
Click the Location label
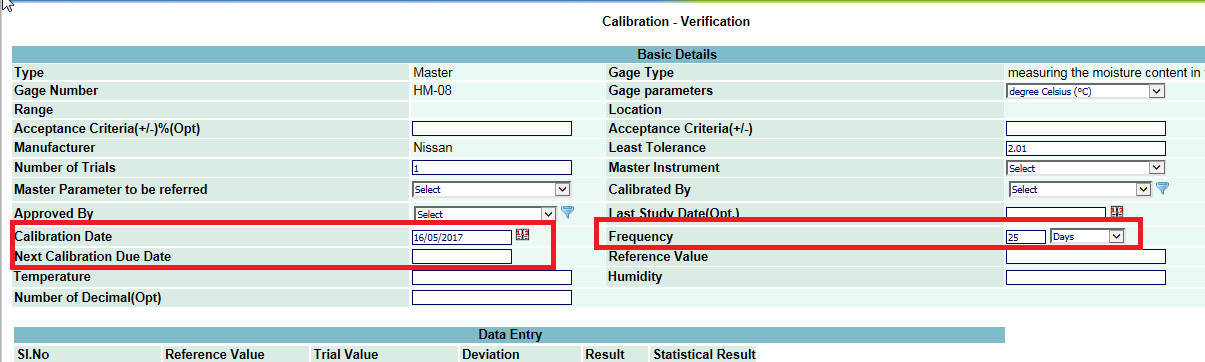tap(635, 110)
